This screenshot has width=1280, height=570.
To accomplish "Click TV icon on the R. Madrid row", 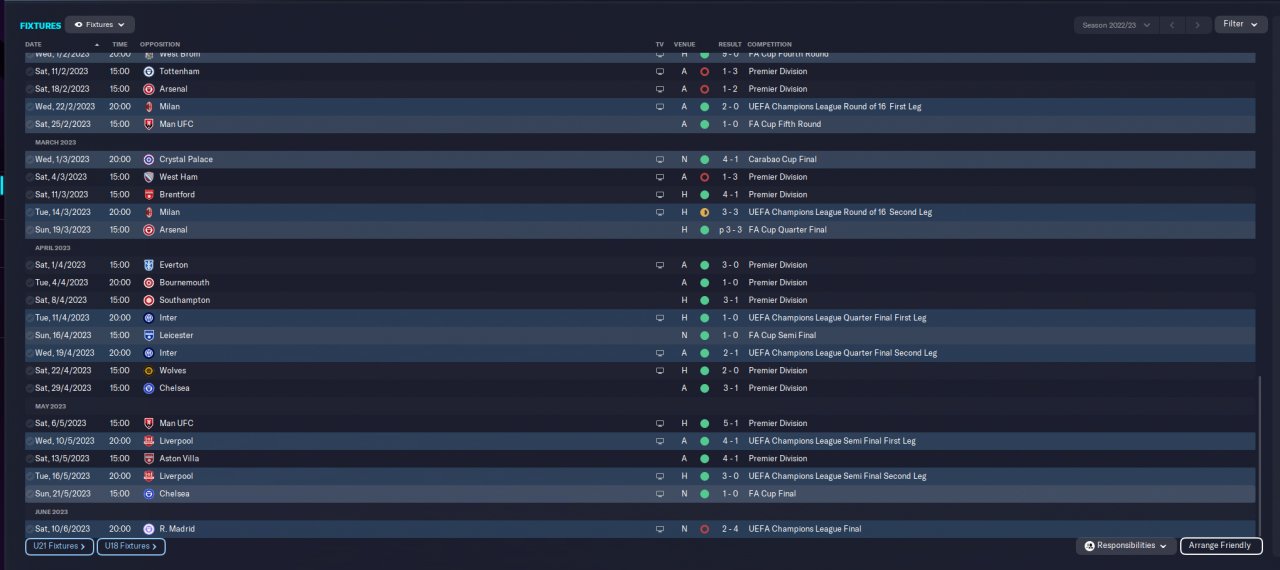I will (x=659, y=529).
